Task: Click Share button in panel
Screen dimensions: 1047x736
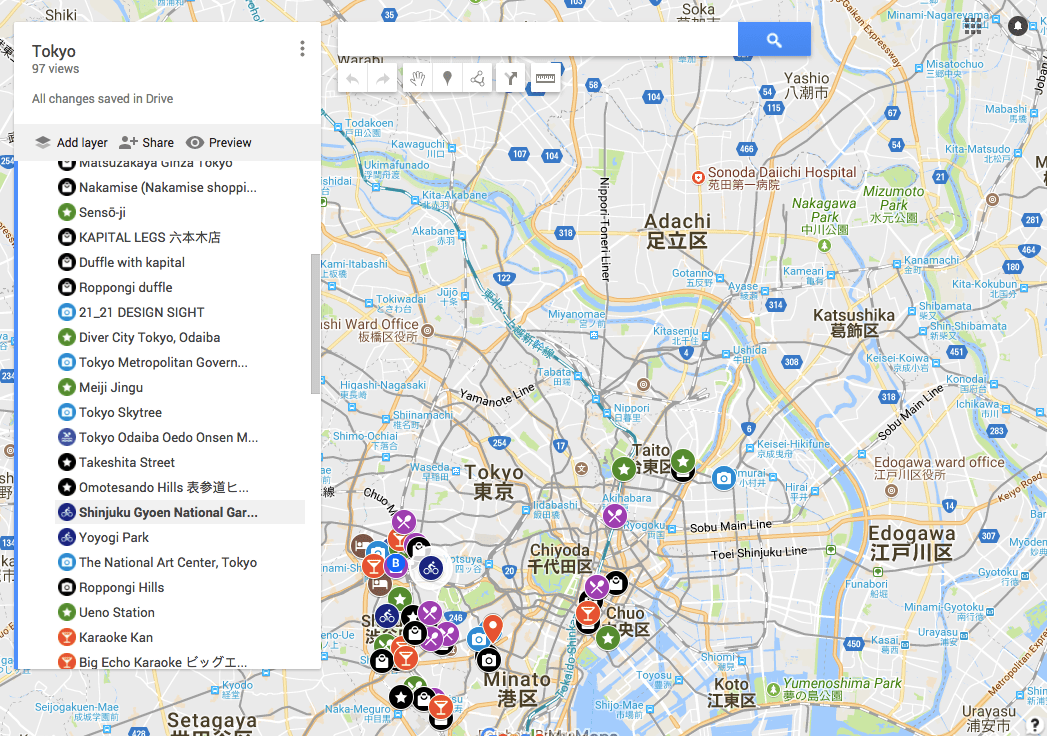Action: 146,142
